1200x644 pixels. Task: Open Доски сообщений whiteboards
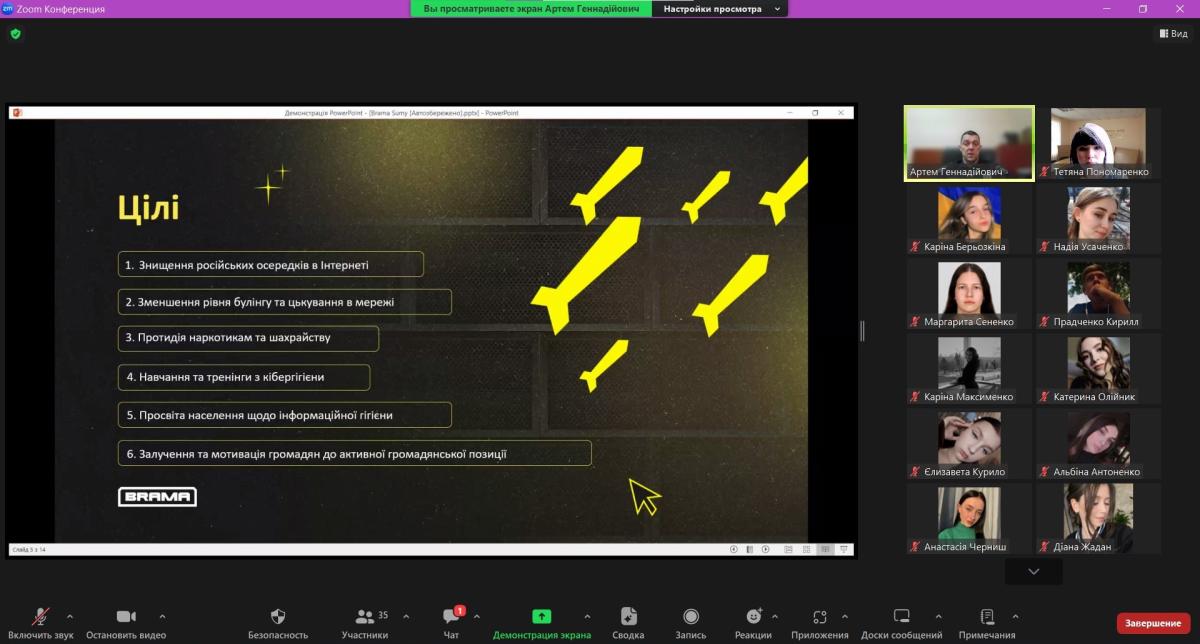pos(901,623)
